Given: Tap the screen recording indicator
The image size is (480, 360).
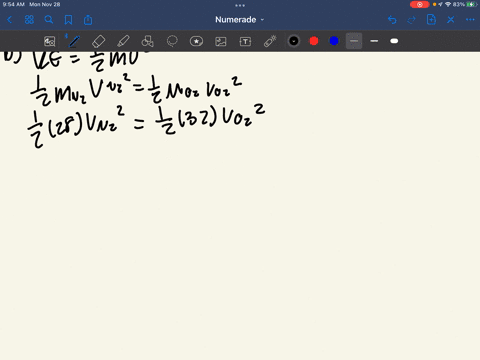Looking at the screenshot, I should tap(419, 5).
